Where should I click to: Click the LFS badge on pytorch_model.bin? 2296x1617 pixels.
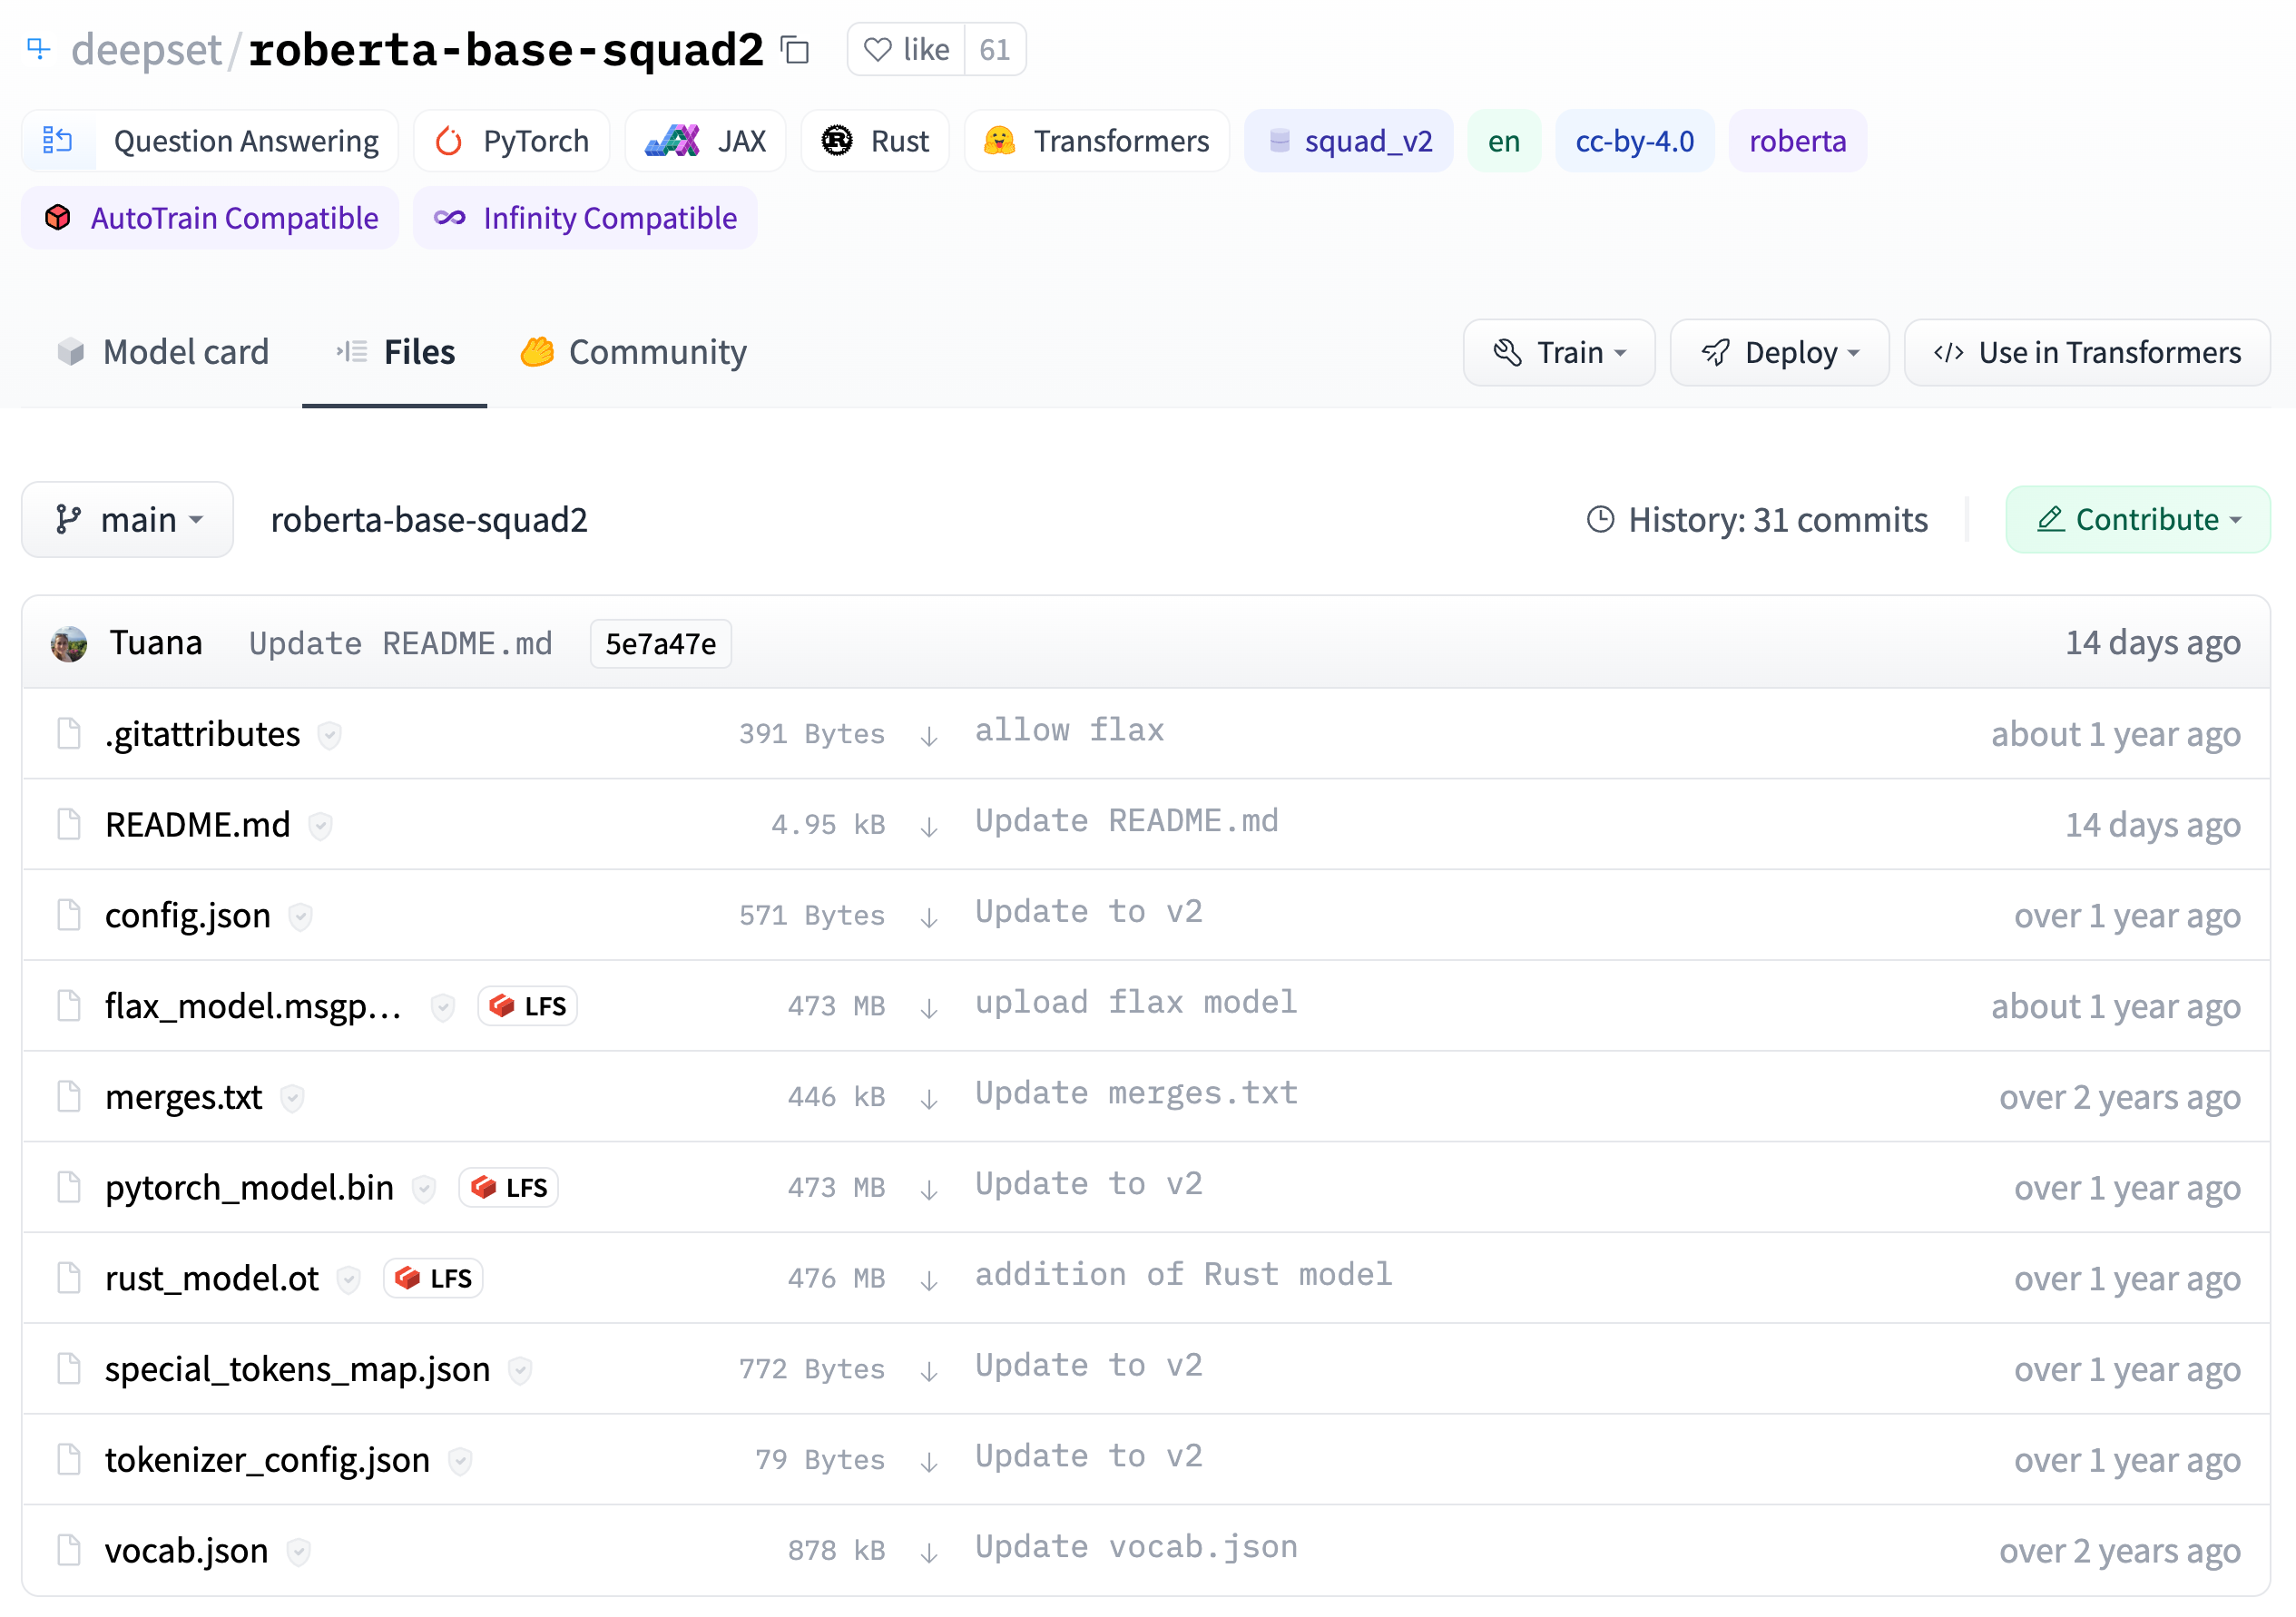pos(509,1188)
